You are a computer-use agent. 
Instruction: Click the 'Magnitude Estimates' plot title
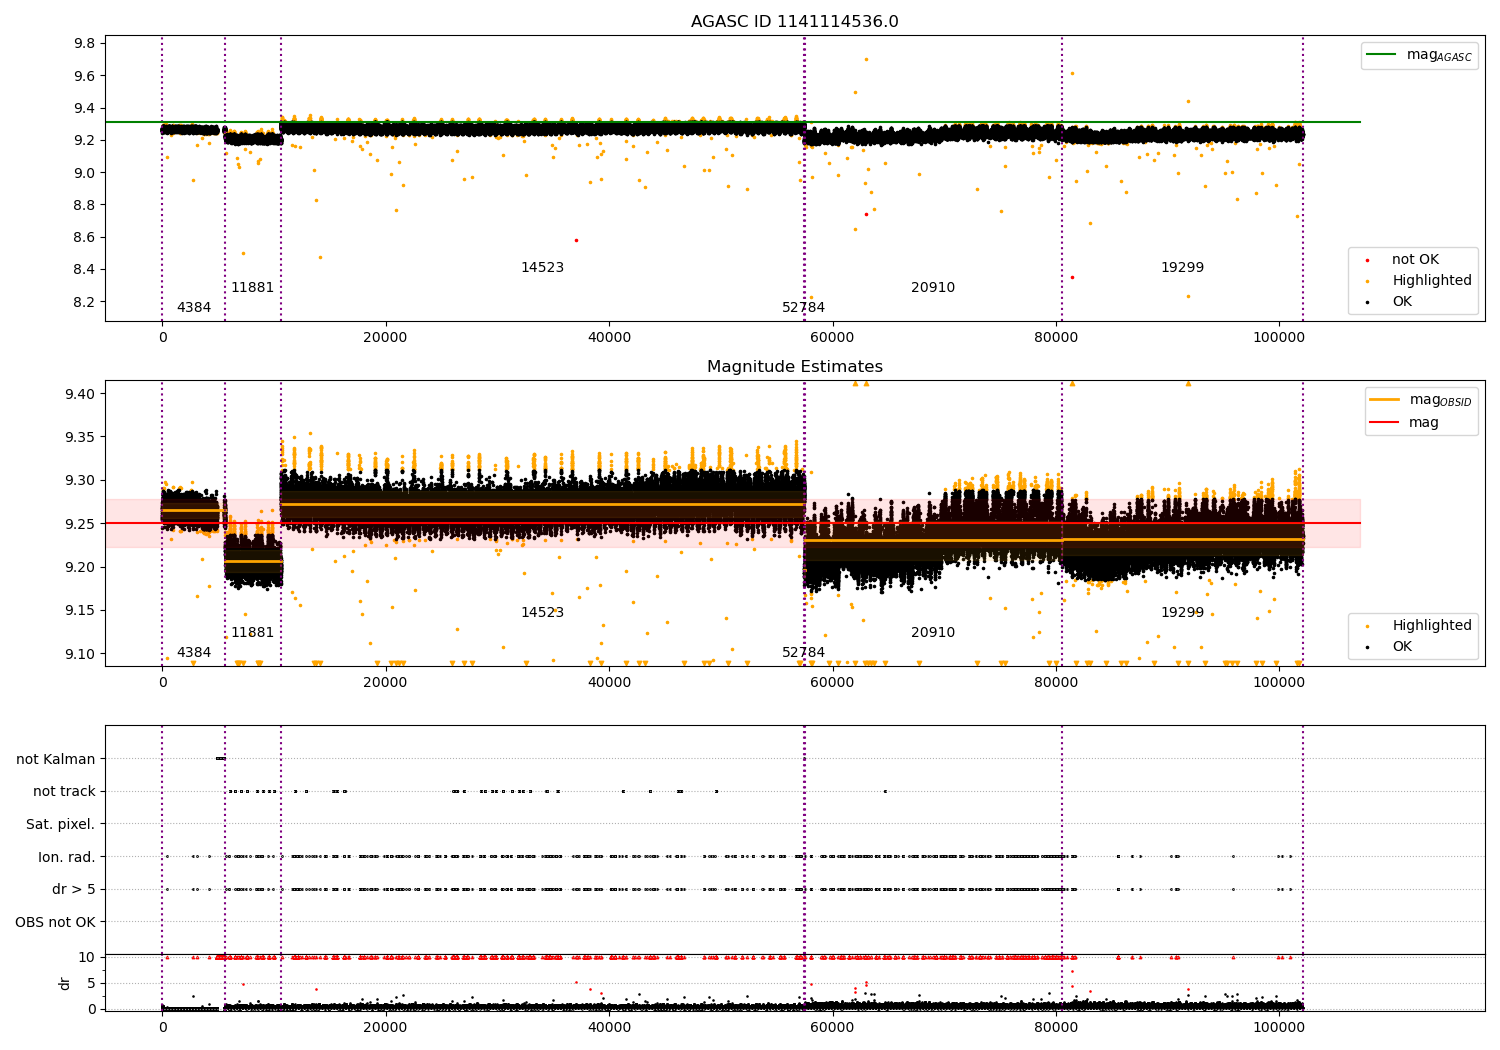pos(794,367)
